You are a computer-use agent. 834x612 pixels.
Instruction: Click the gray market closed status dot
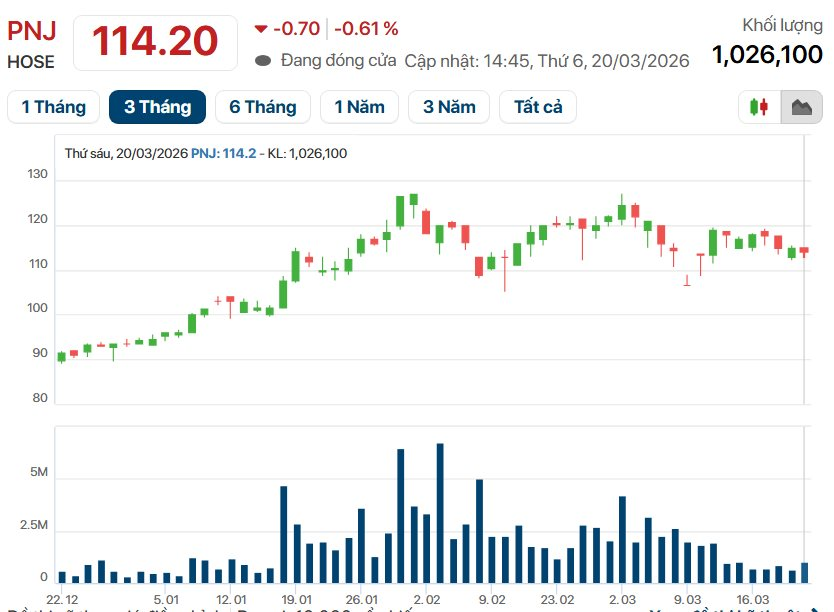click(x=264, y=60)
